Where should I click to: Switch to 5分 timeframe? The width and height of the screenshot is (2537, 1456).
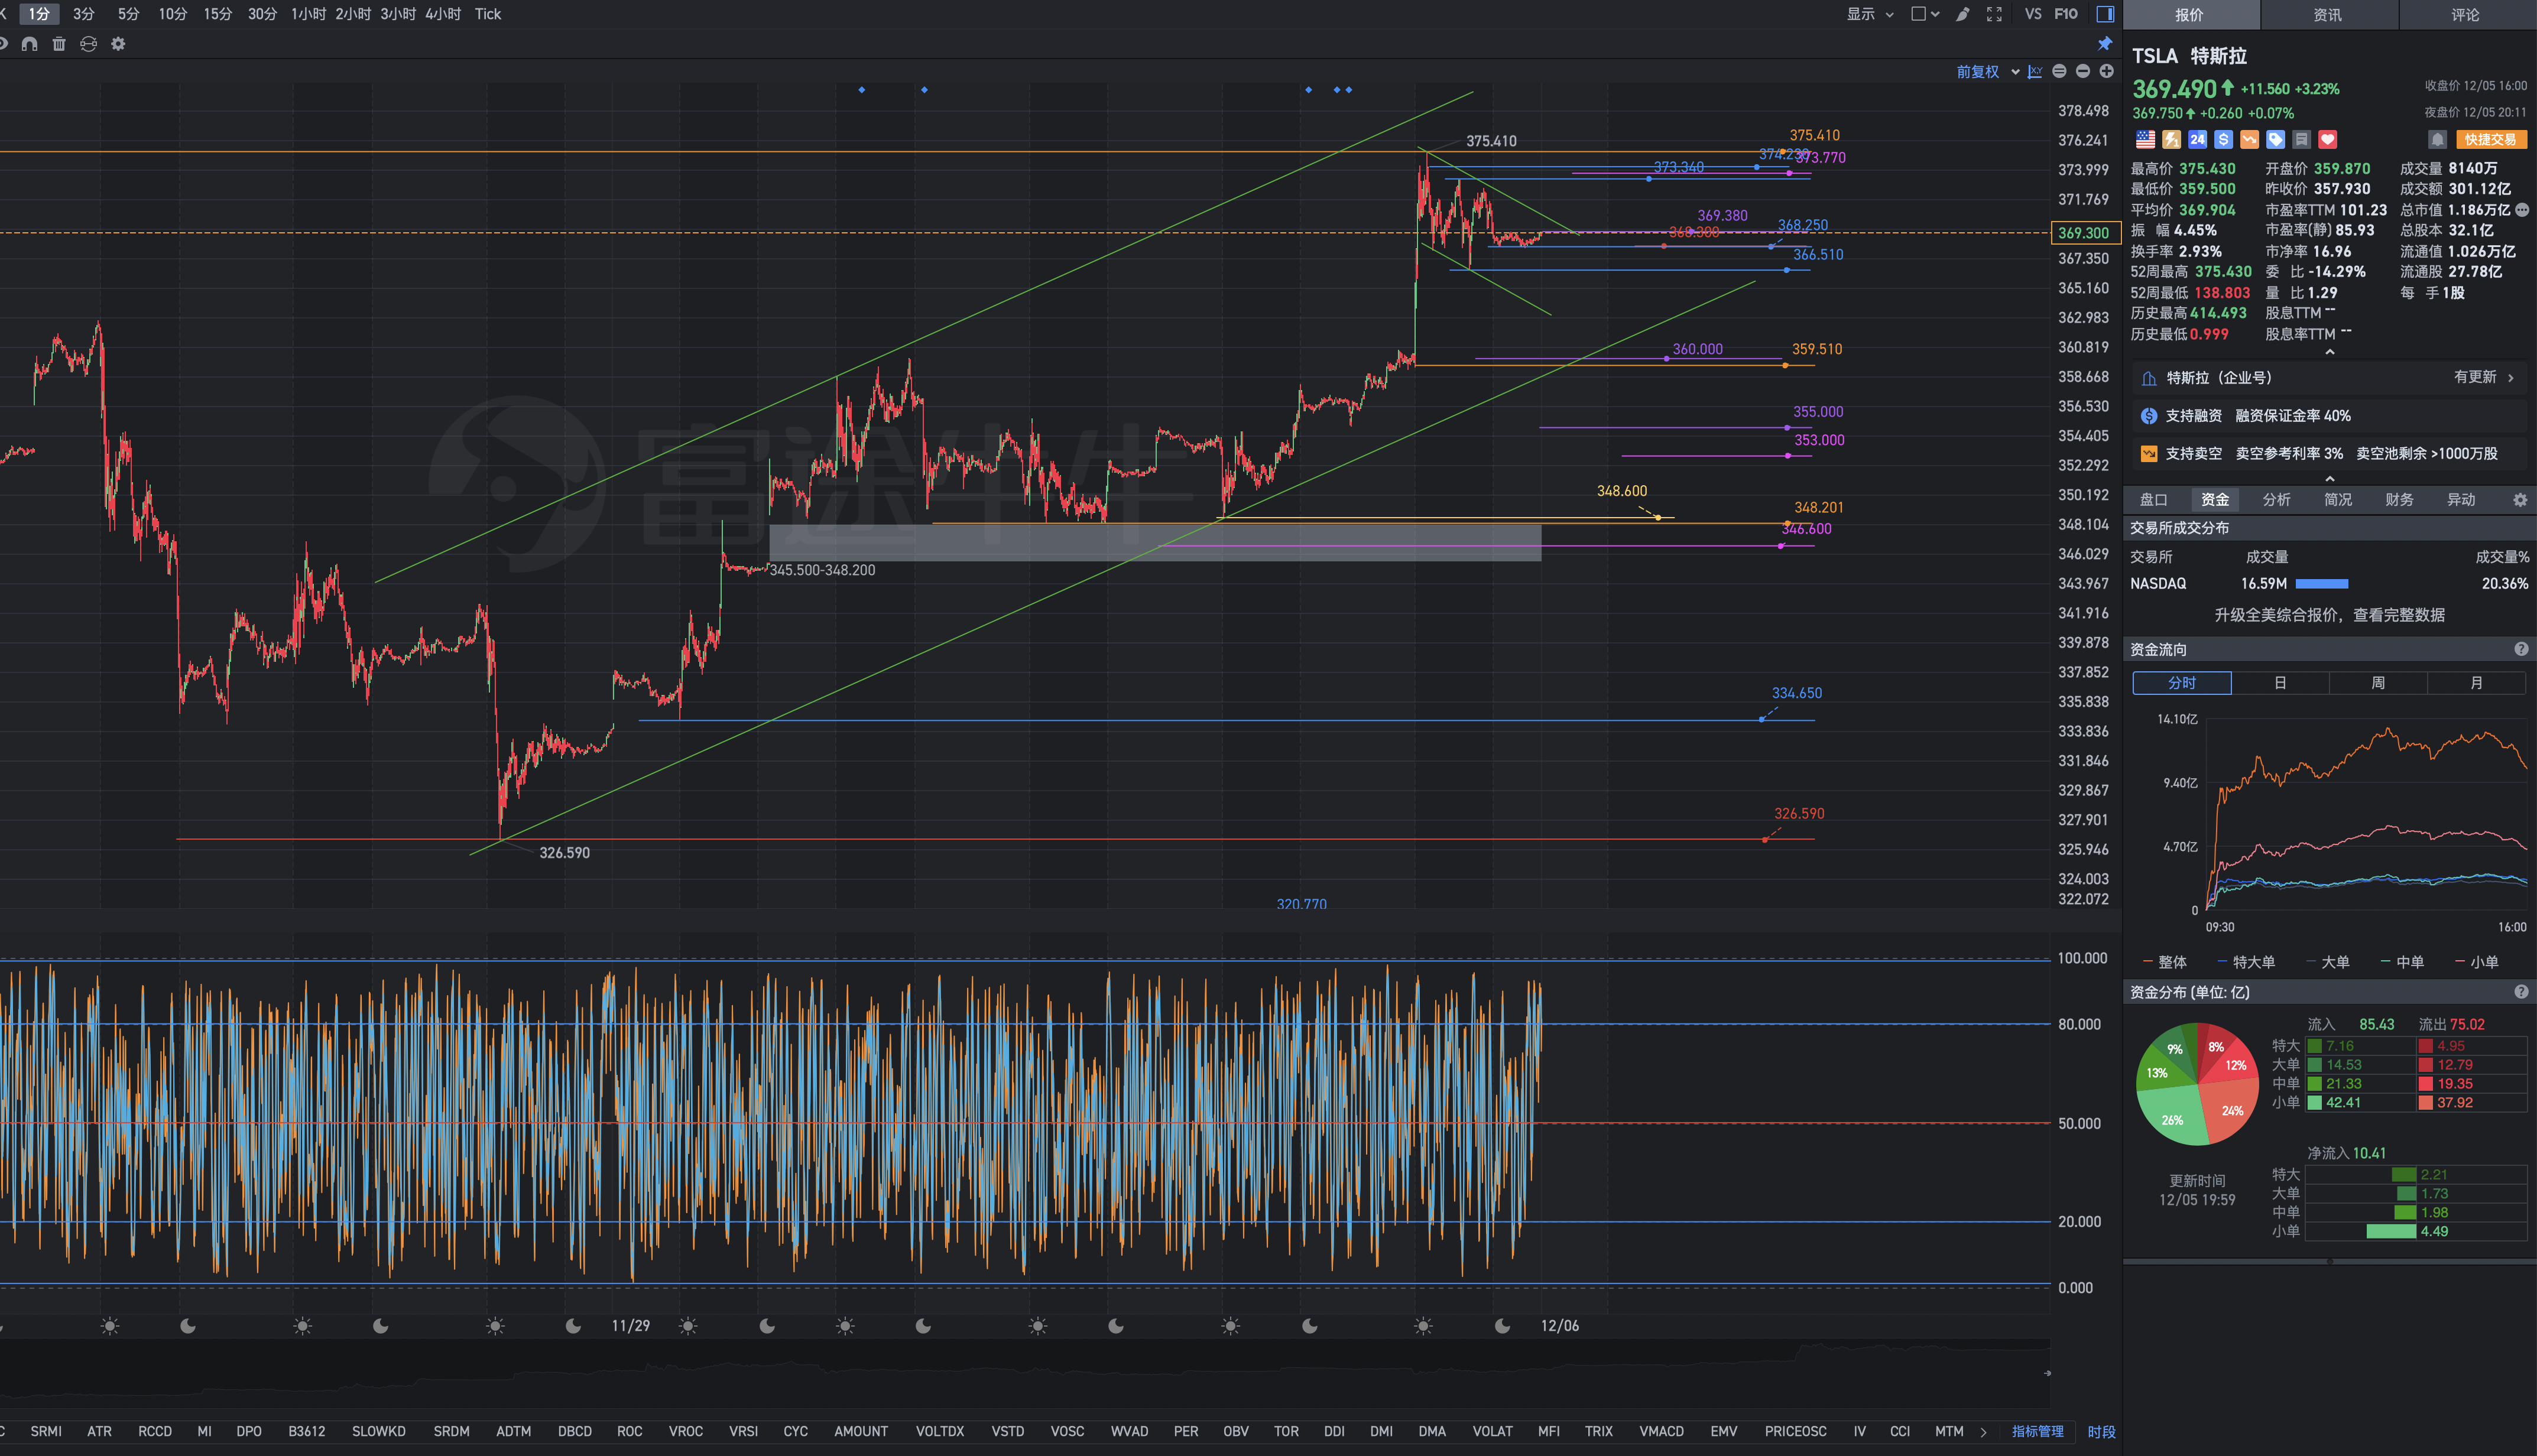click(x=128, y=14)
